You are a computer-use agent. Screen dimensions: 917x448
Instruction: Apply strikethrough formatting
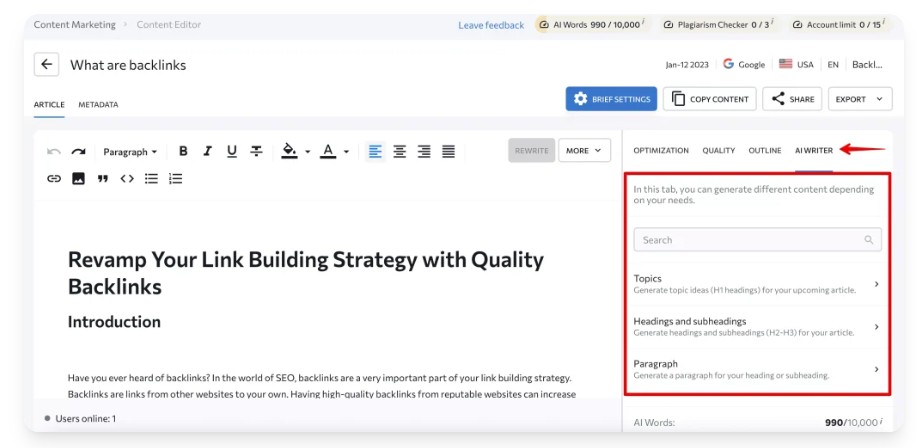point(256,151)
